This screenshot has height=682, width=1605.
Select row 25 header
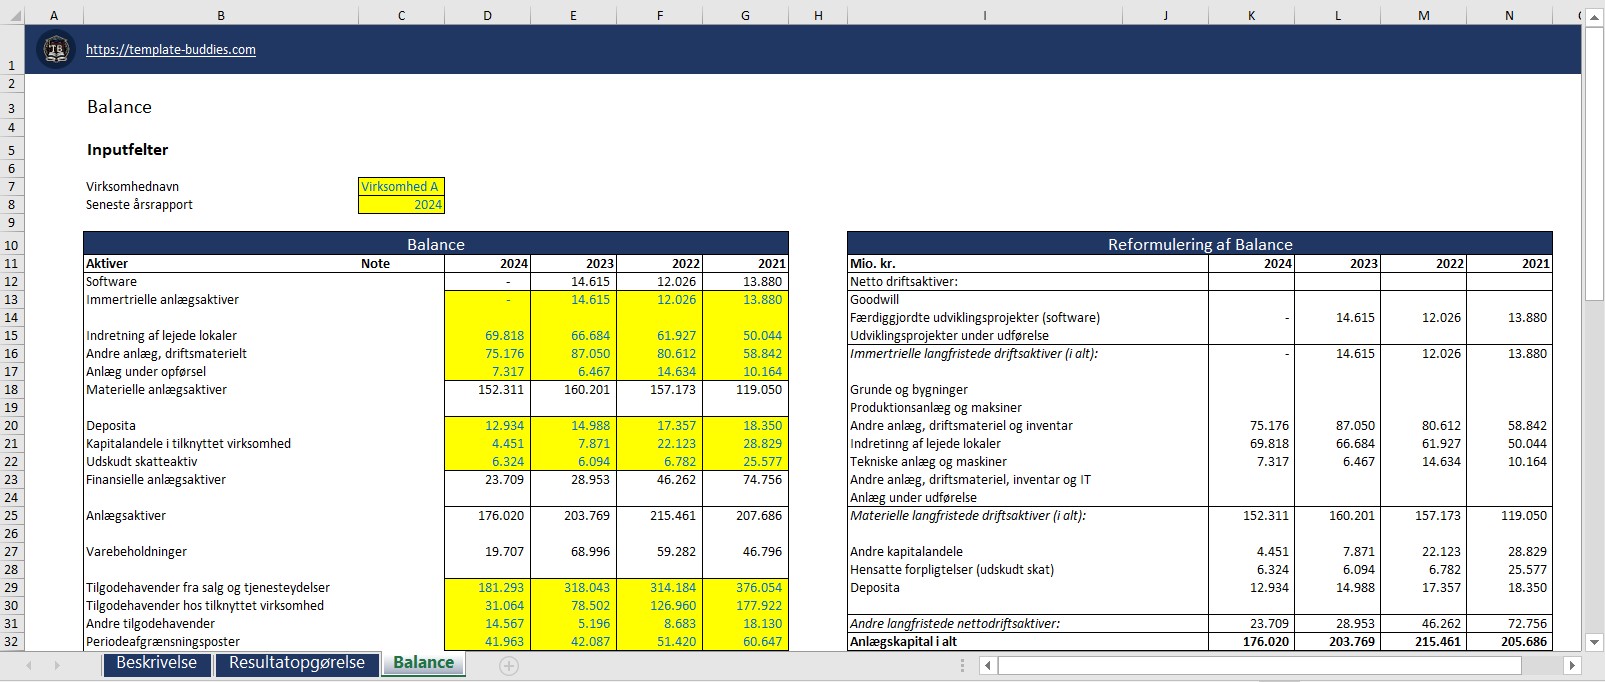click(12, 516)
